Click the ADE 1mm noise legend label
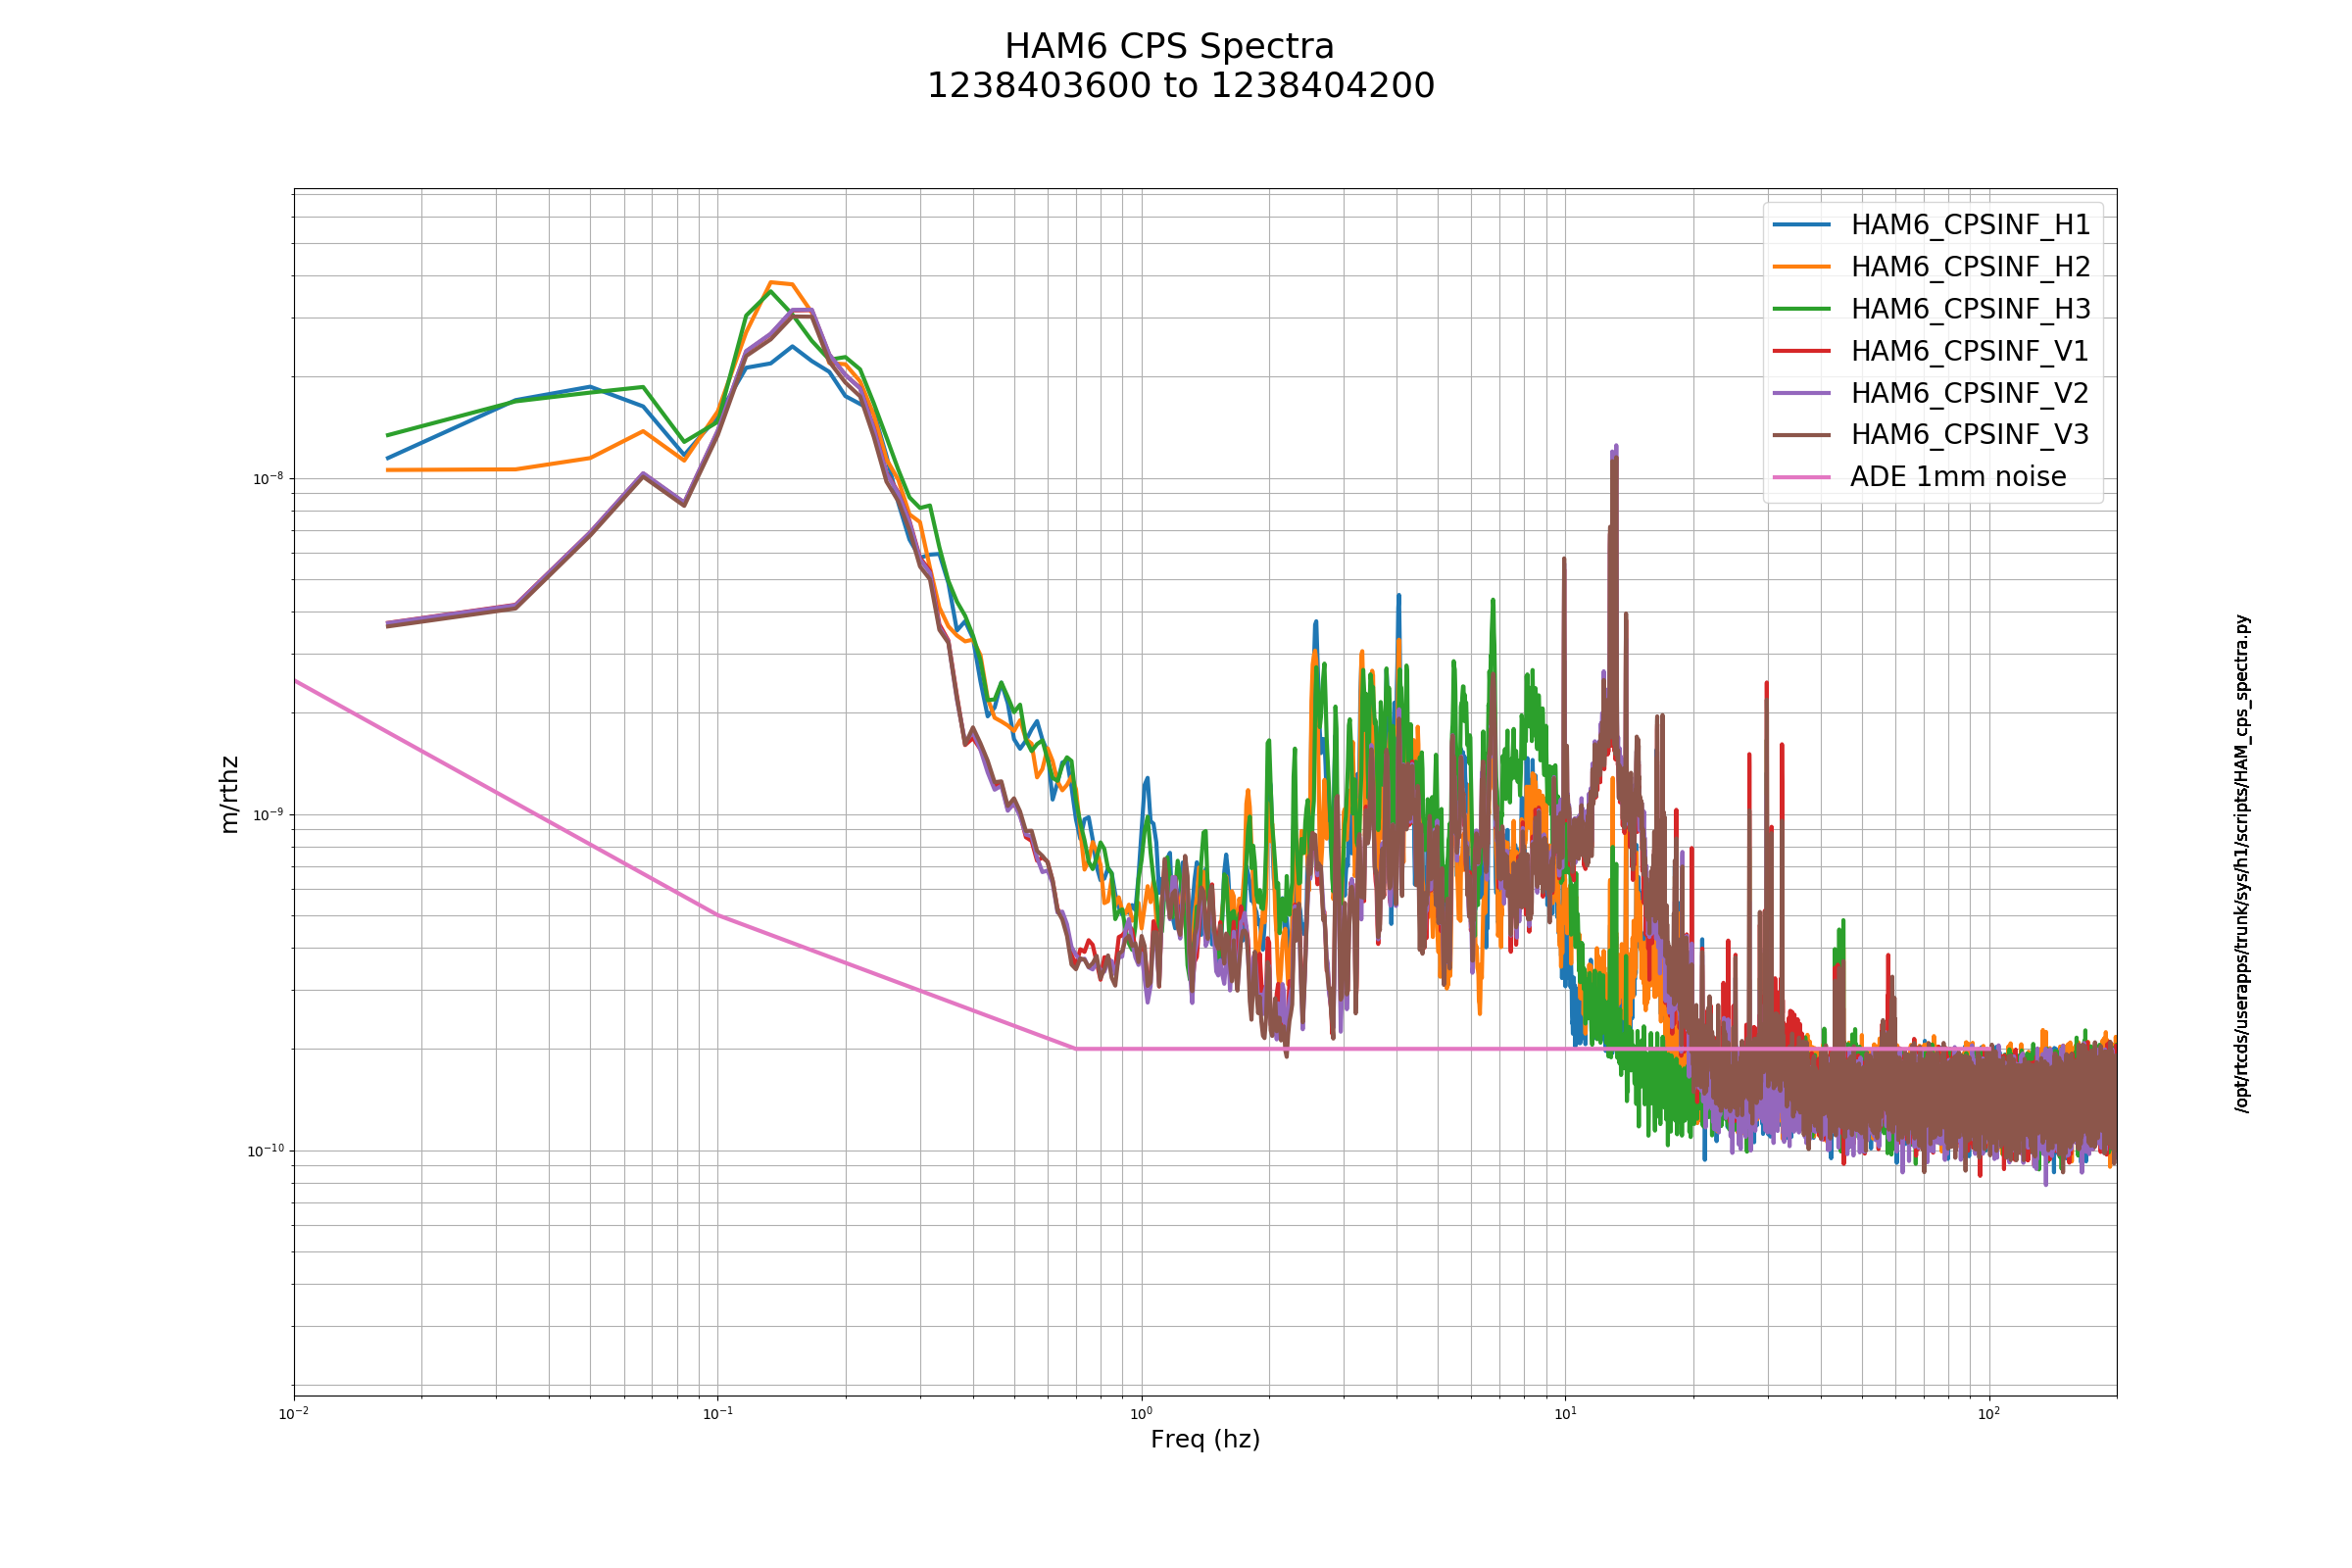The width and height of the screenshot is (2352, 1568). click(1958, 476)
